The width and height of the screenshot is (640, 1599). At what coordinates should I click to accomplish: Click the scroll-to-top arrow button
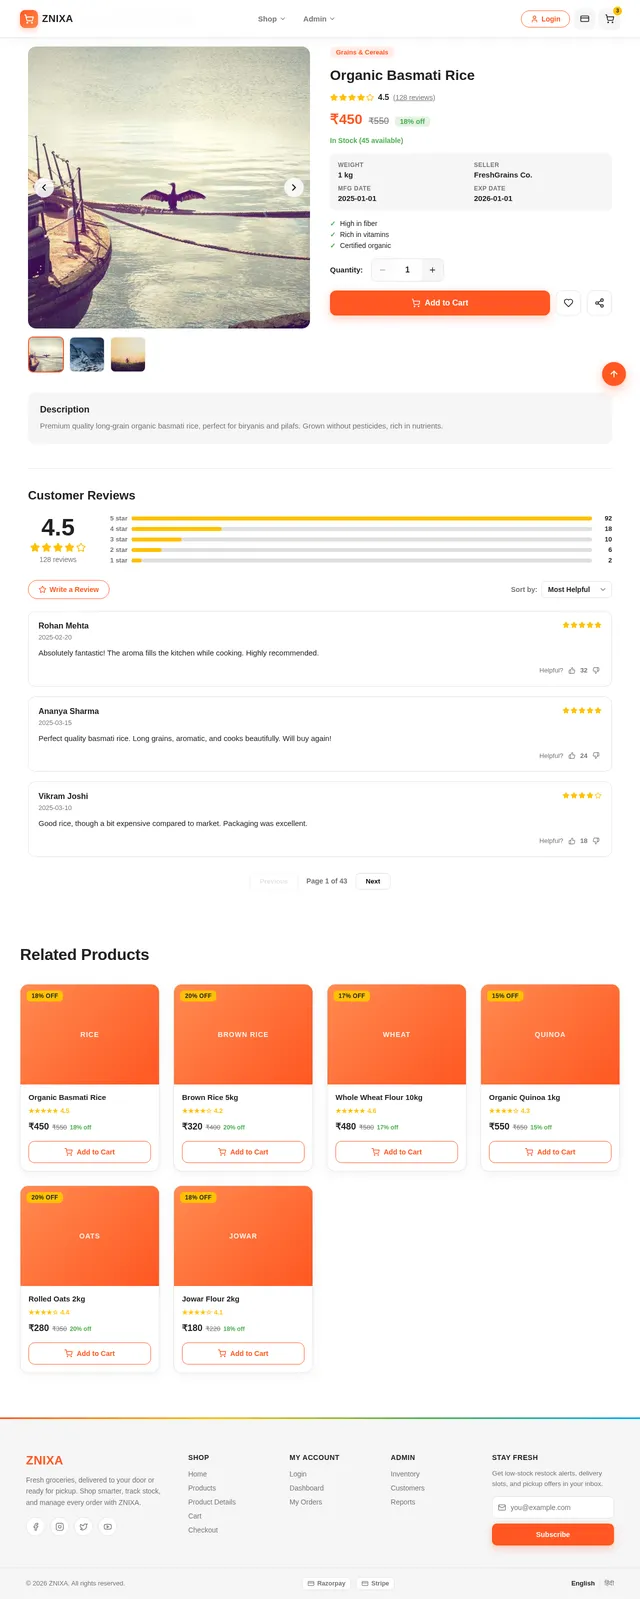click(614, 374)
